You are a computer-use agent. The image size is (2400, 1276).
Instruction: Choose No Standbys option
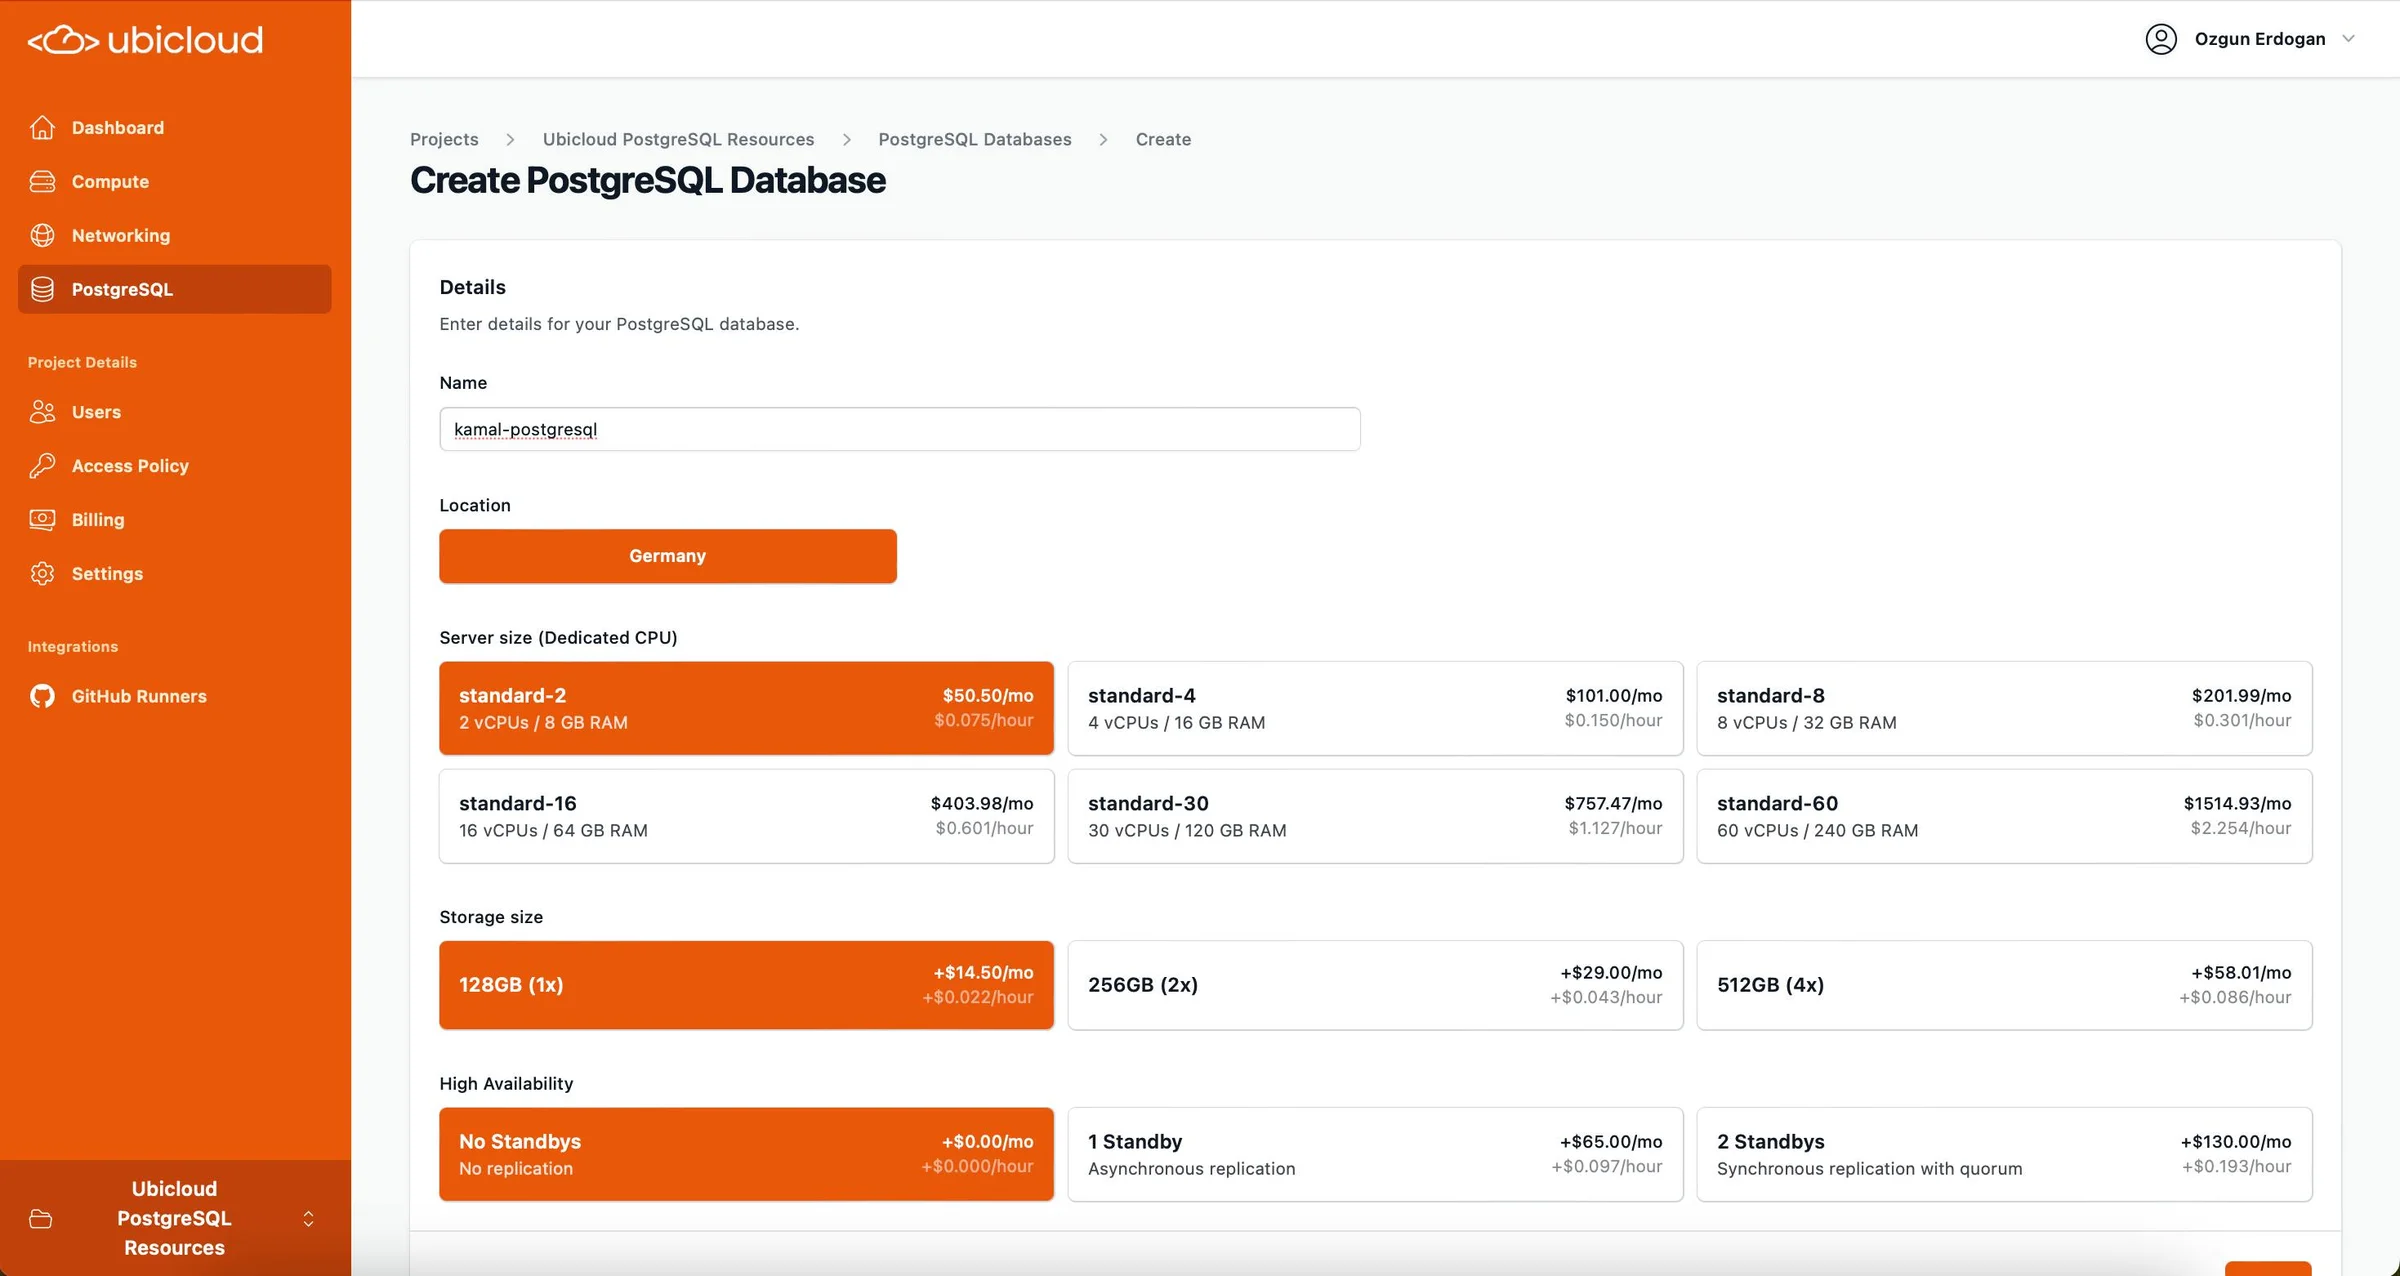point(746,1154)
